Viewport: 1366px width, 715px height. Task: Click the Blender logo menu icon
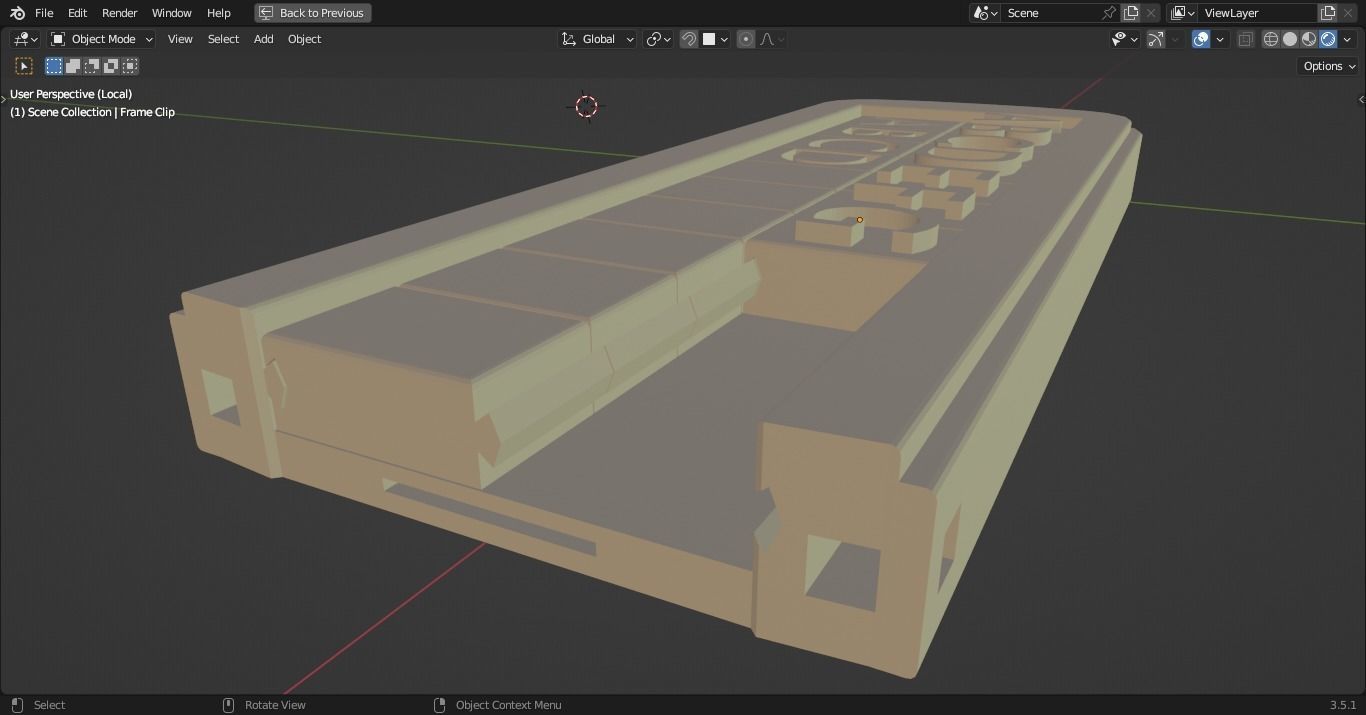pyautogui.click(x=17, y=13)
